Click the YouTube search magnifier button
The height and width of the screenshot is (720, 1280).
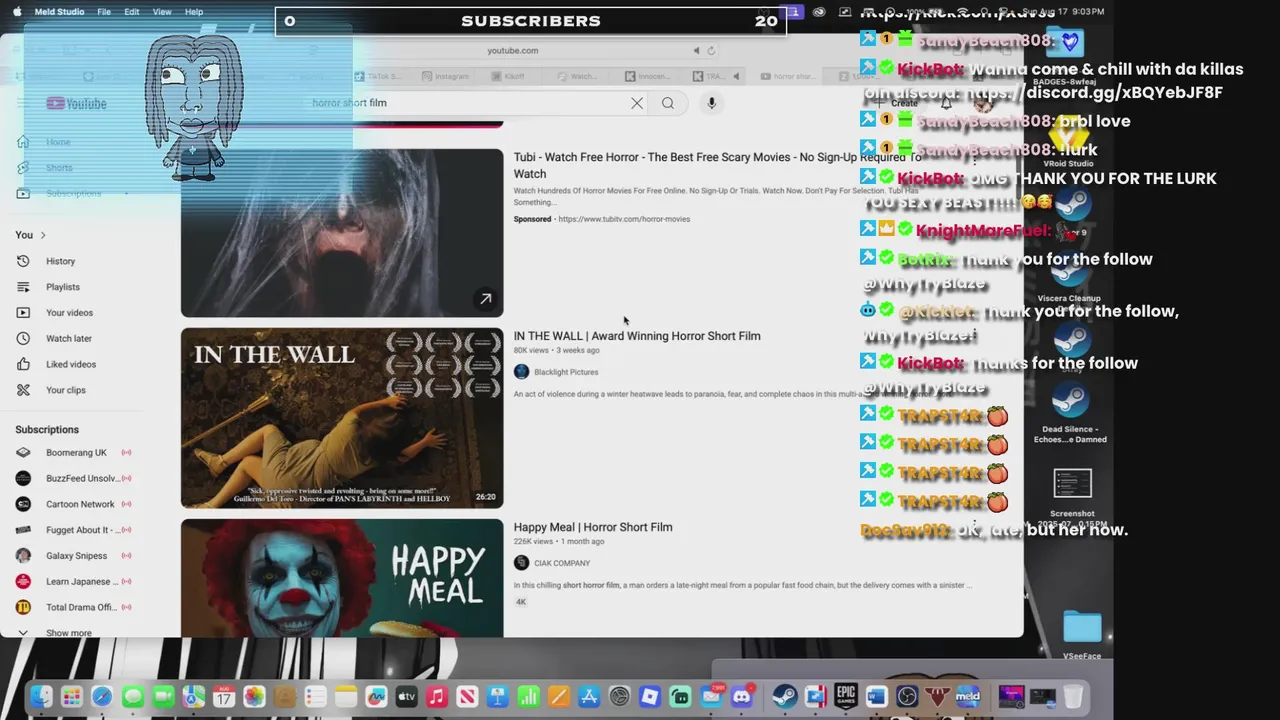[x=668, y=103]
